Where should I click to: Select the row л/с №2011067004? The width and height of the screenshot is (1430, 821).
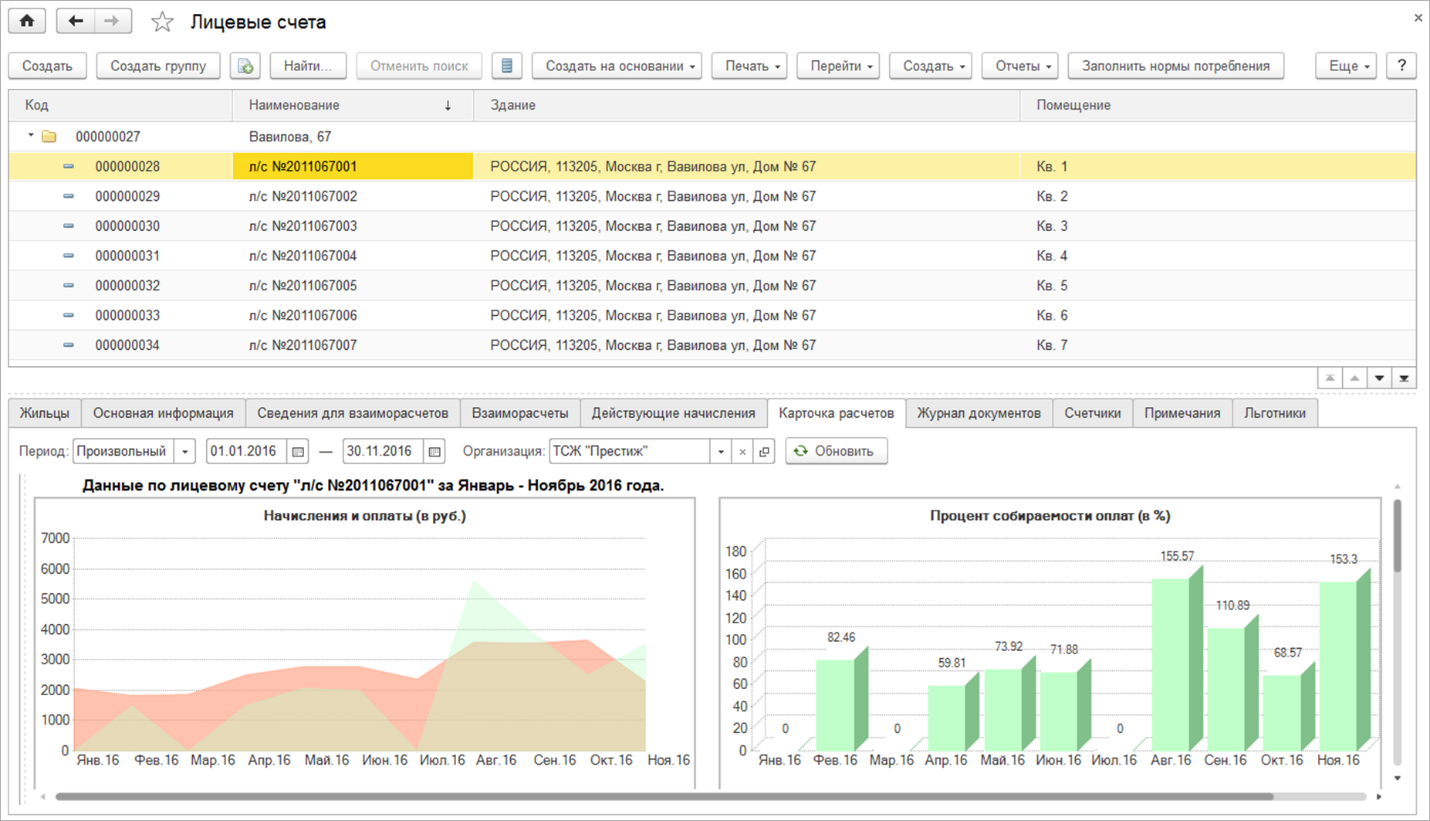(303, 256)
